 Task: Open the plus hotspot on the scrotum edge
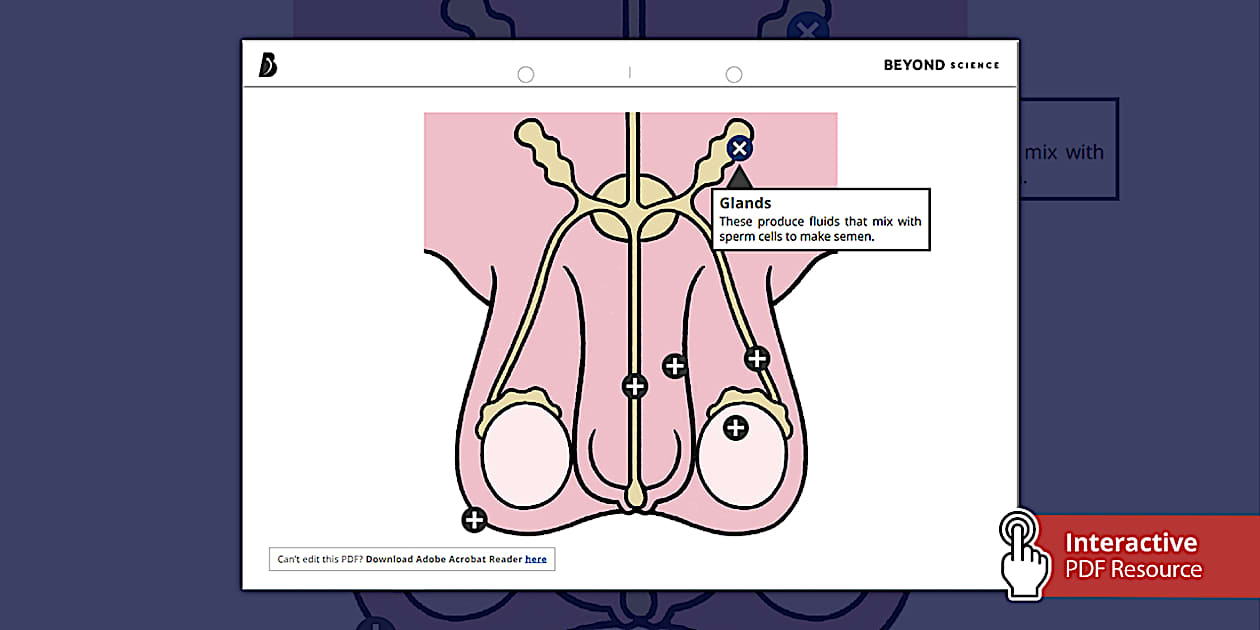474,520
